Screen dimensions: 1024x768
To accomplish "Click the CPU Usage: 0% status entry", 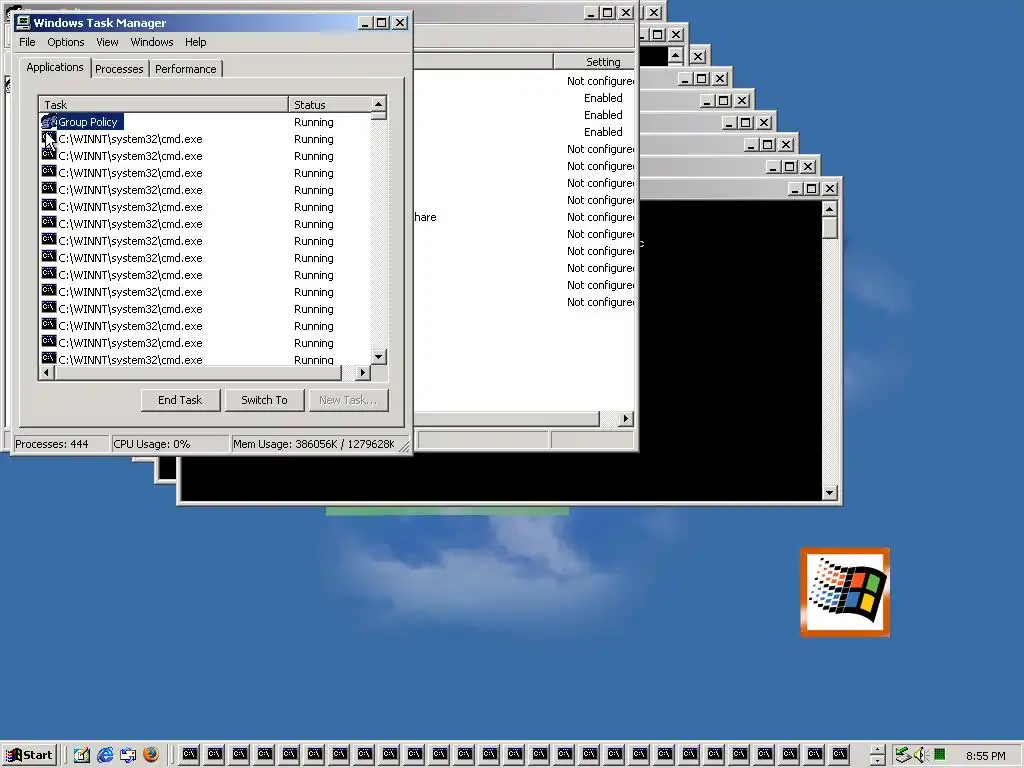I will click(170, 444).
